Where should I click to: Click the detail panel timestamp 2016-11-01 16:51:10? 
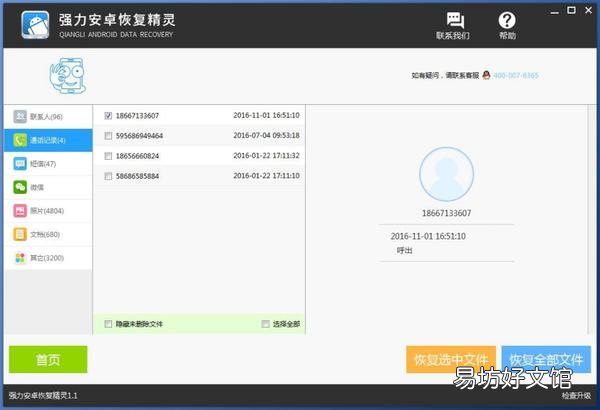click(x=428, y=236)
